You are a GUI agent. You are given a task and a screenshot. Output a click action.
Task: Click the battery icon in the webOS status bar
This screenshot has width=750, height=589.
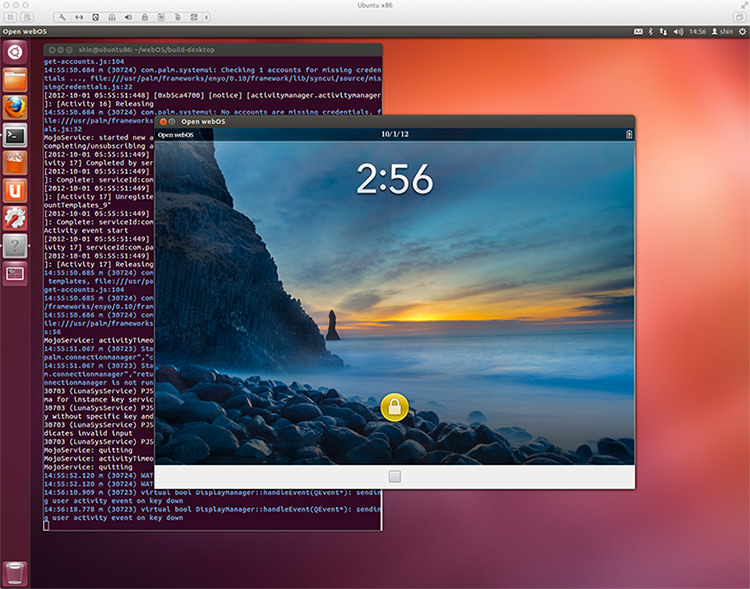point(629,134)
